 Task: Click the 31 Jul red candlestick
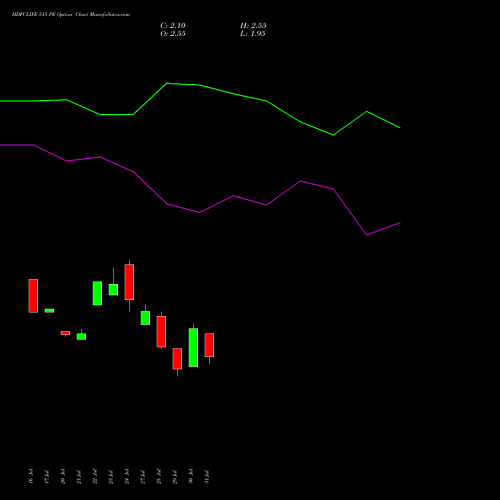coord(209,345)
